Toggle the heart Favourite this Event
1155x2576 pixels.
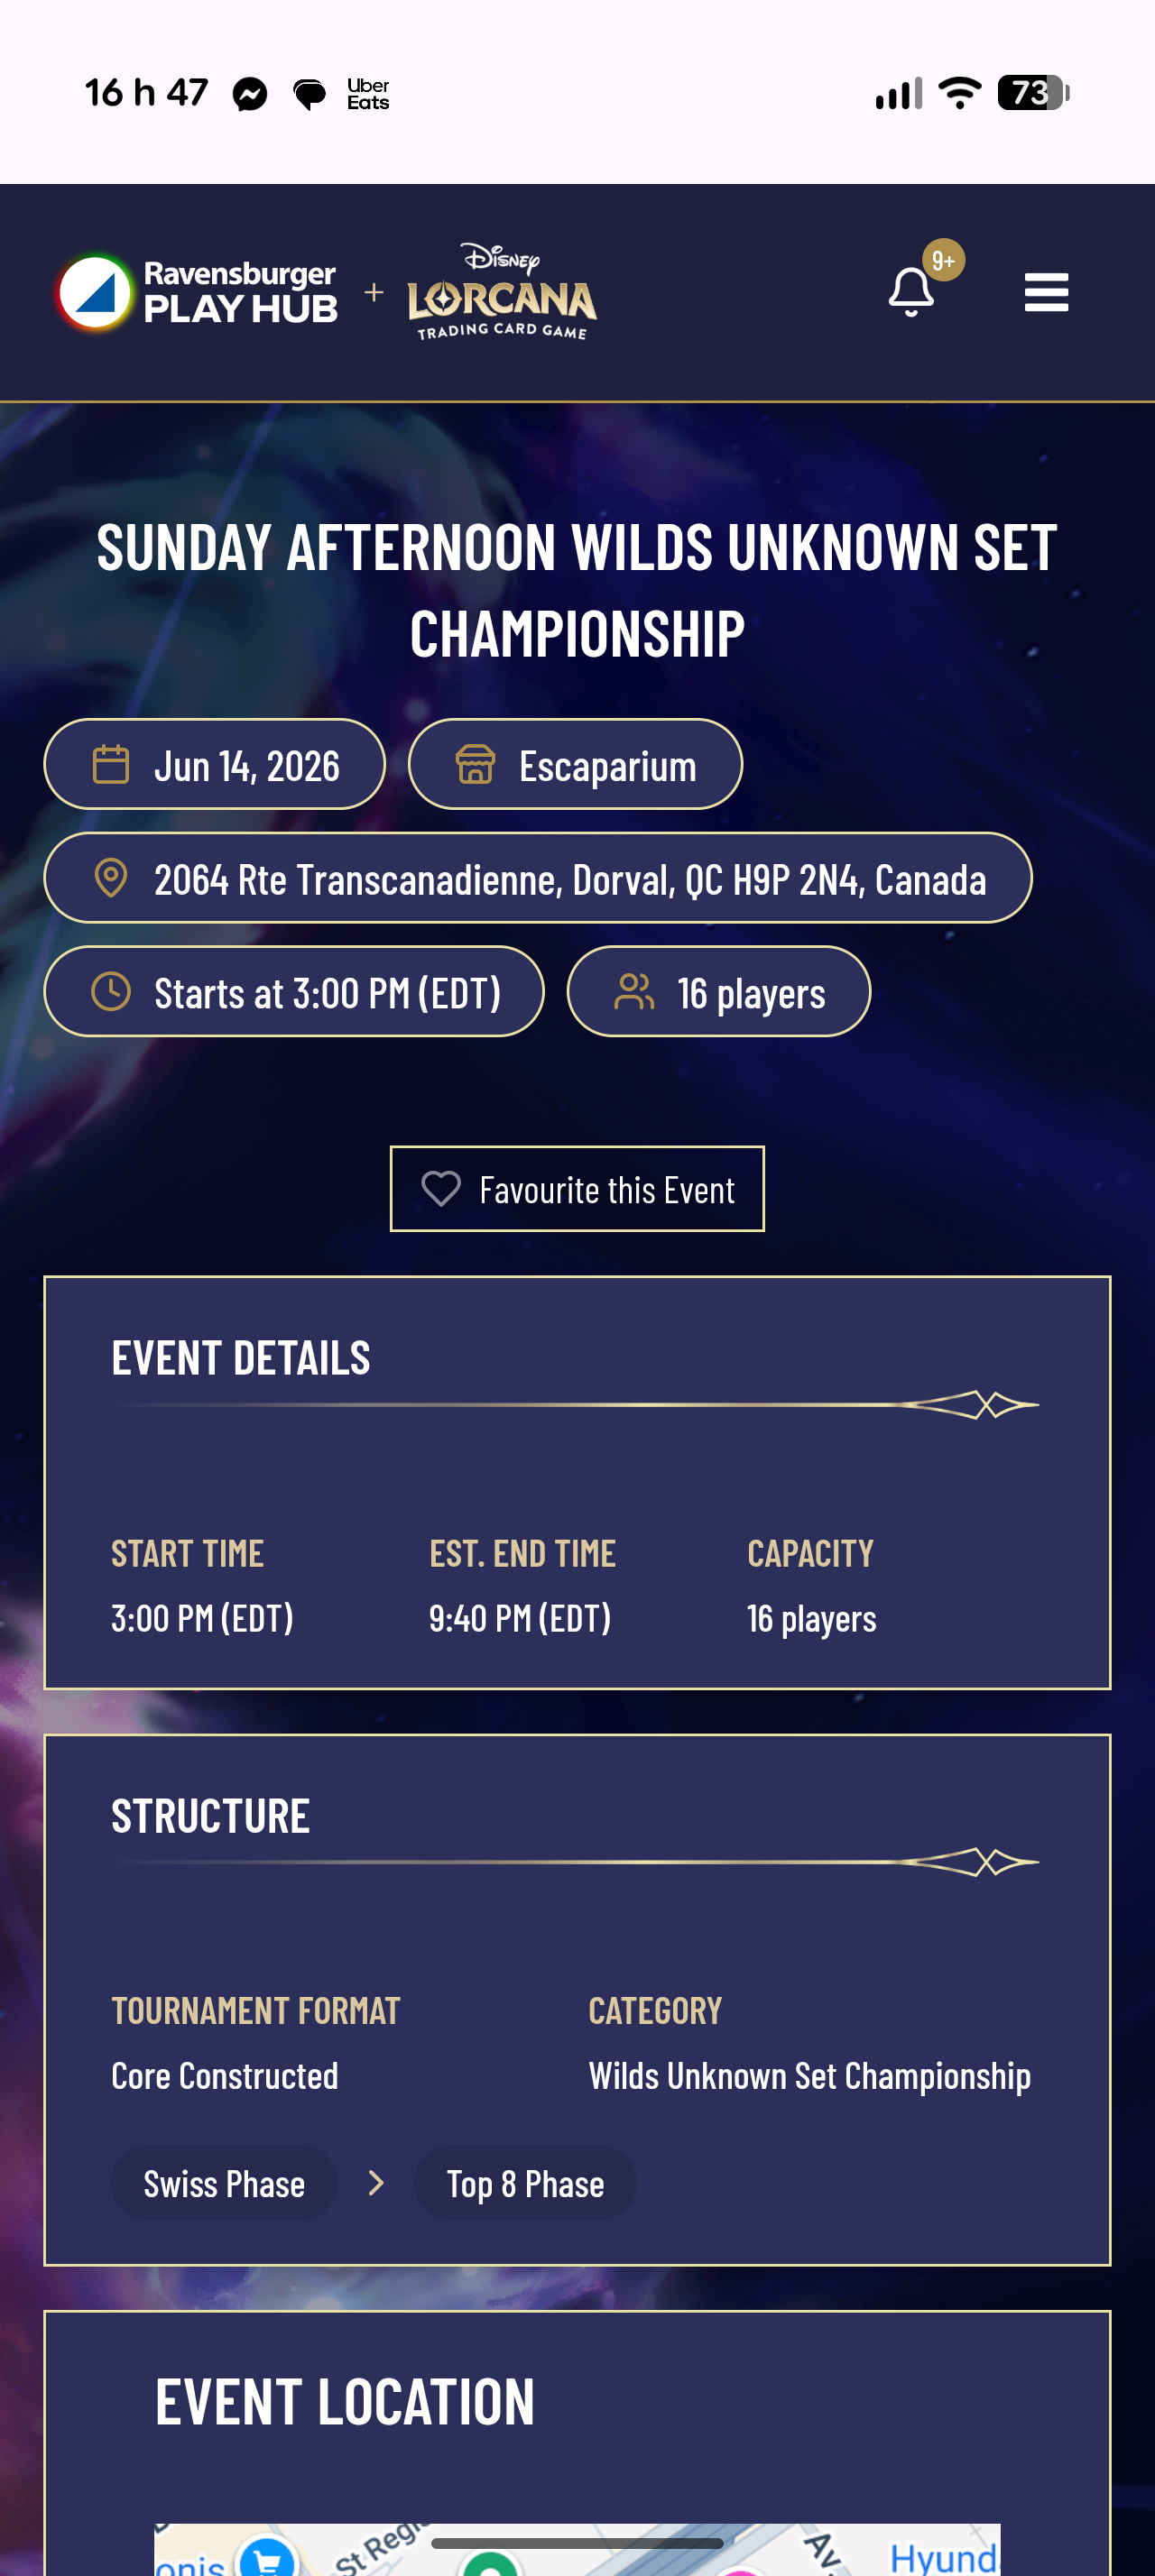[x=577, y=1189]
